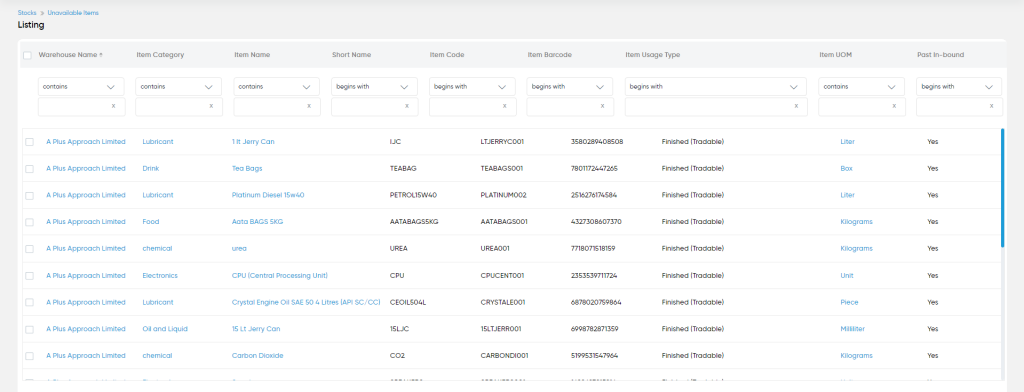The image size is (1024, 392).
Task: Click the barcode 7801172447265
Action: tap(594, 169)
